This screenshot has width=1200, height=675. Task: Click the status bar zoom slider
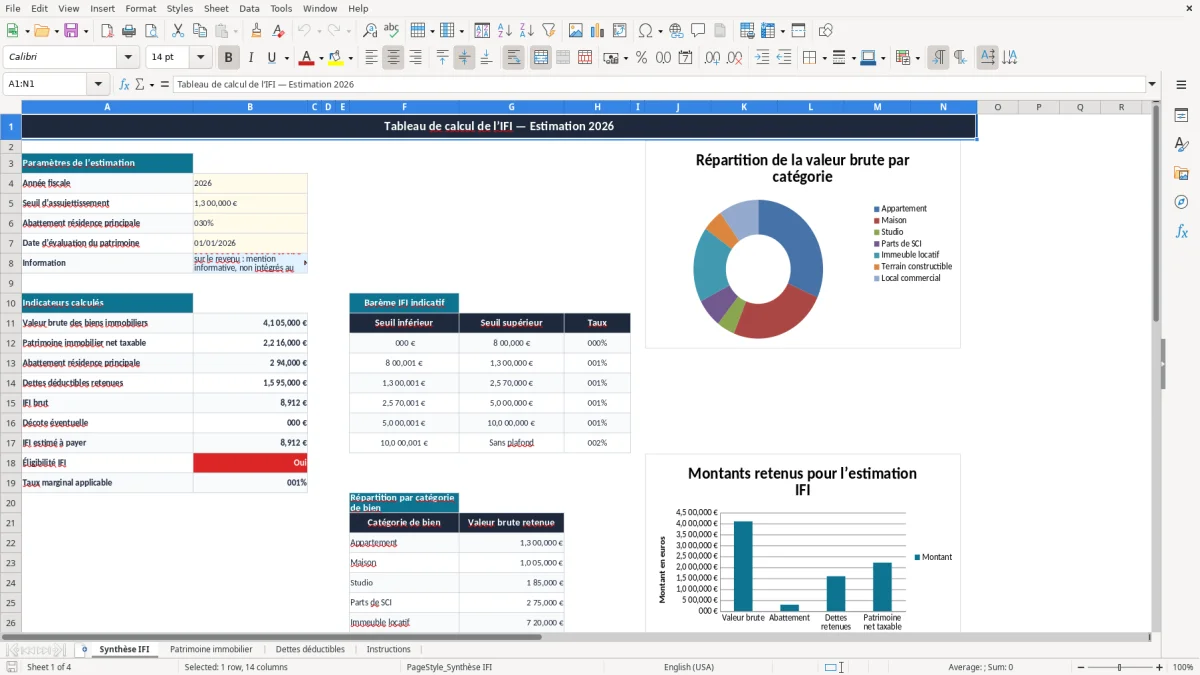point(1119,667)
